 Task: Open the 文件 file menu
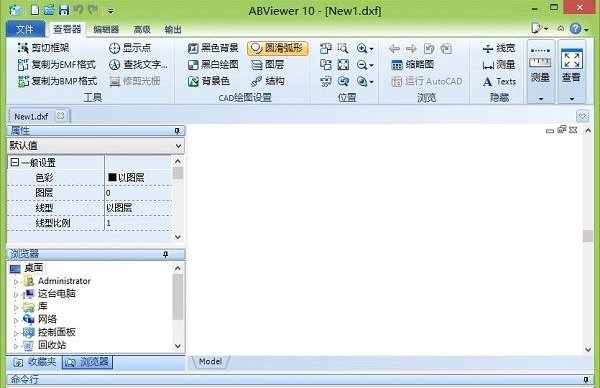click(x=25, y=29)
